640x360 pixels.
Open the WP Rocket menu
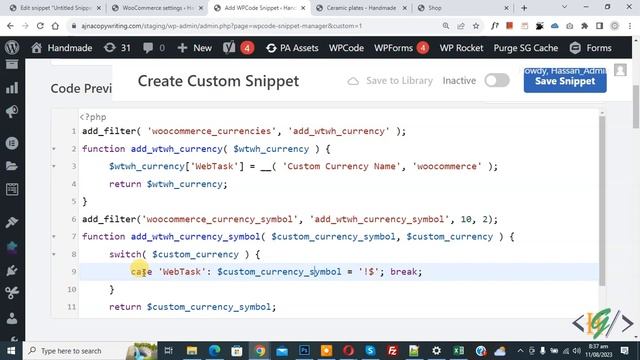(x=461, y=48)
